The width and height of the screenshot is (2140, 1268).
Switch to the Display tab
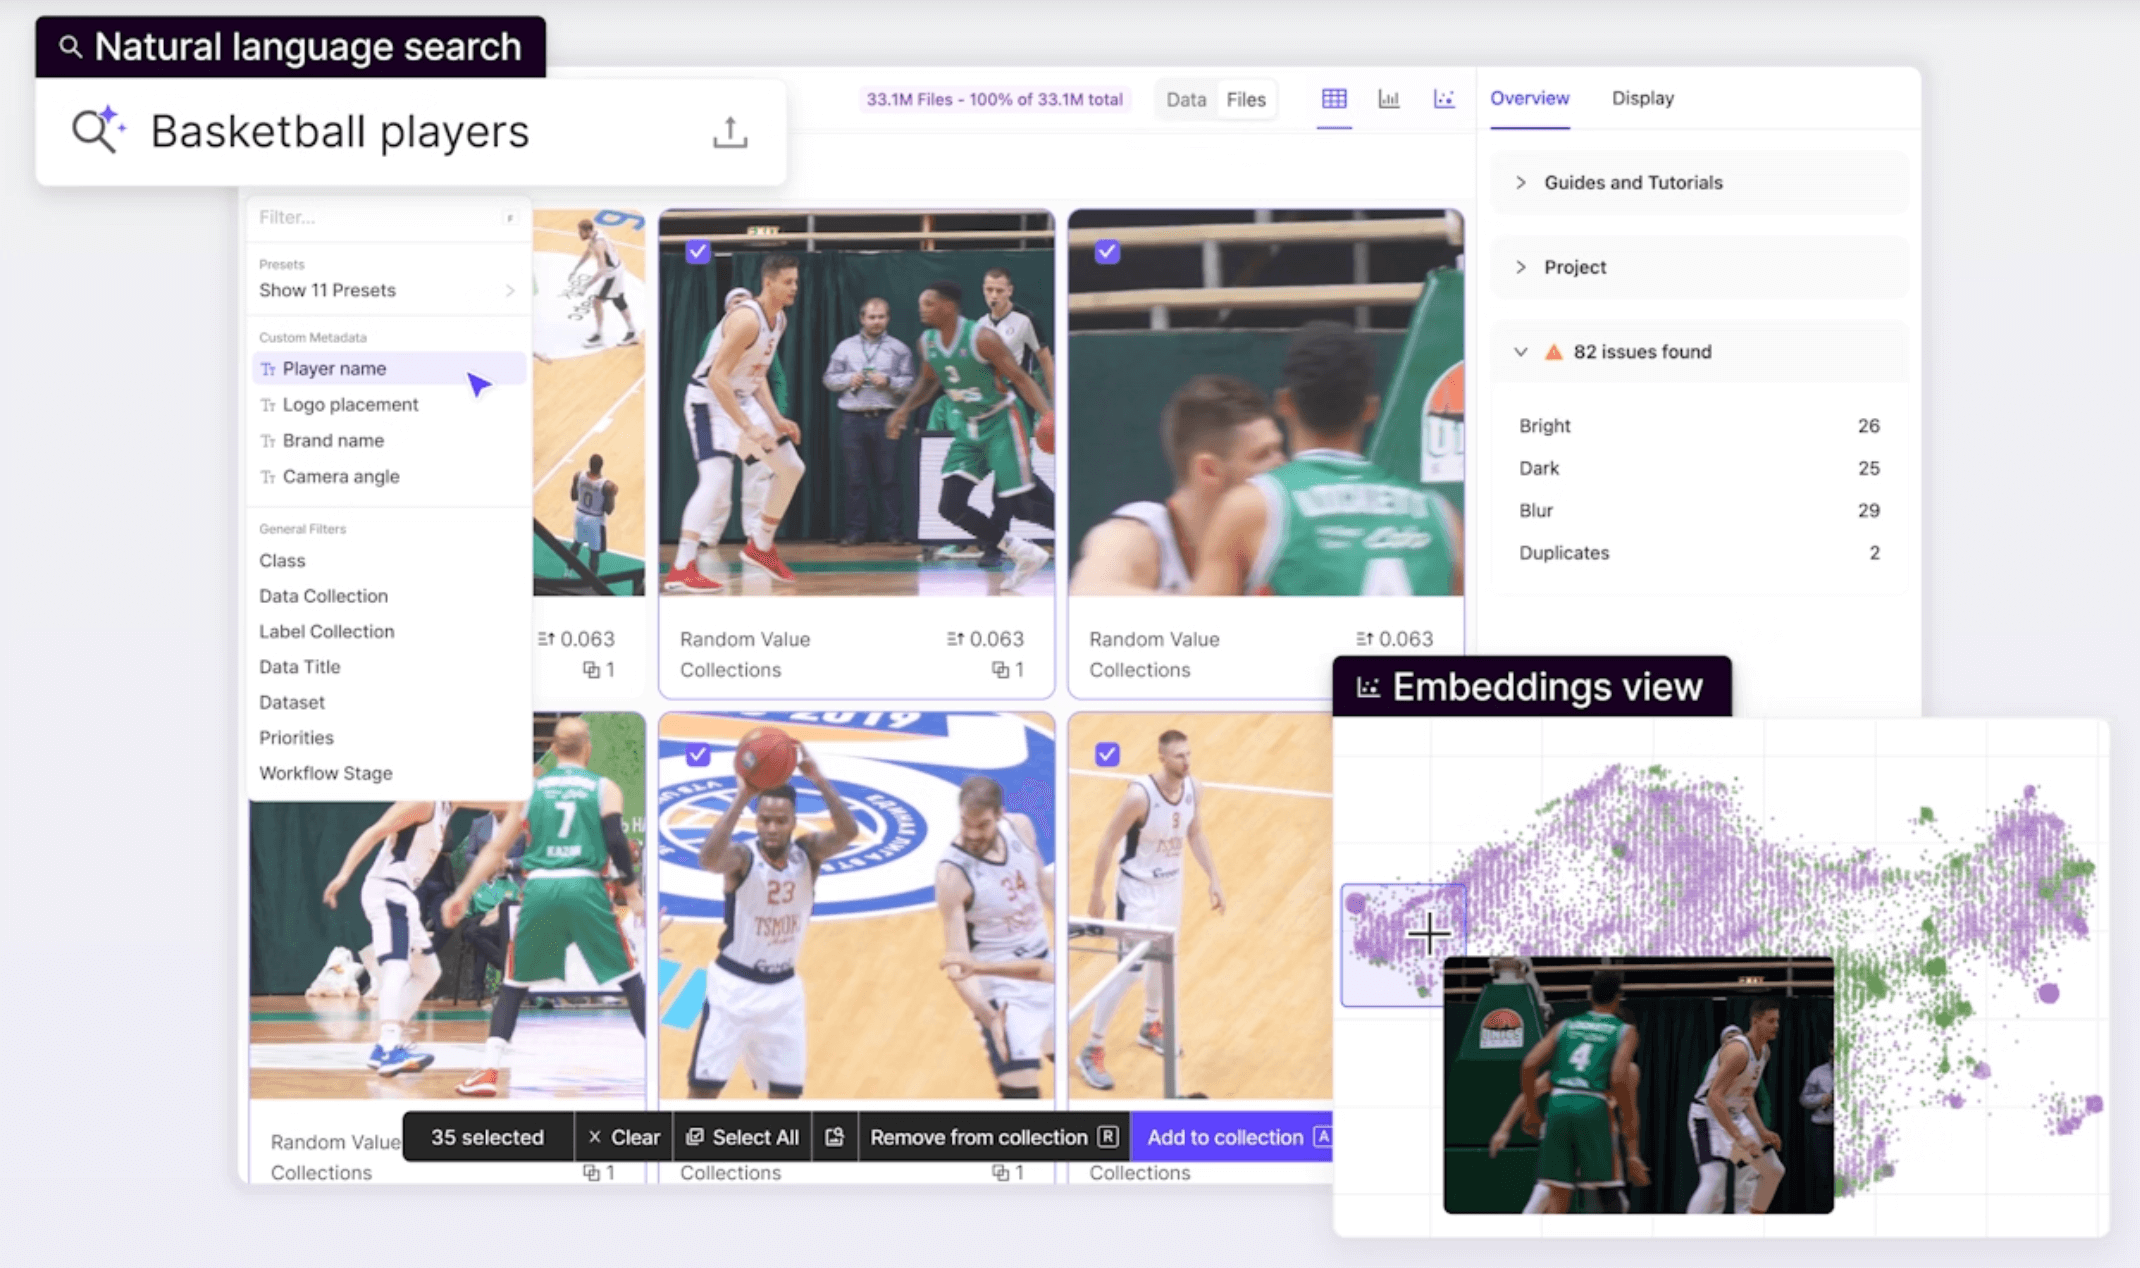point(1642,98)
